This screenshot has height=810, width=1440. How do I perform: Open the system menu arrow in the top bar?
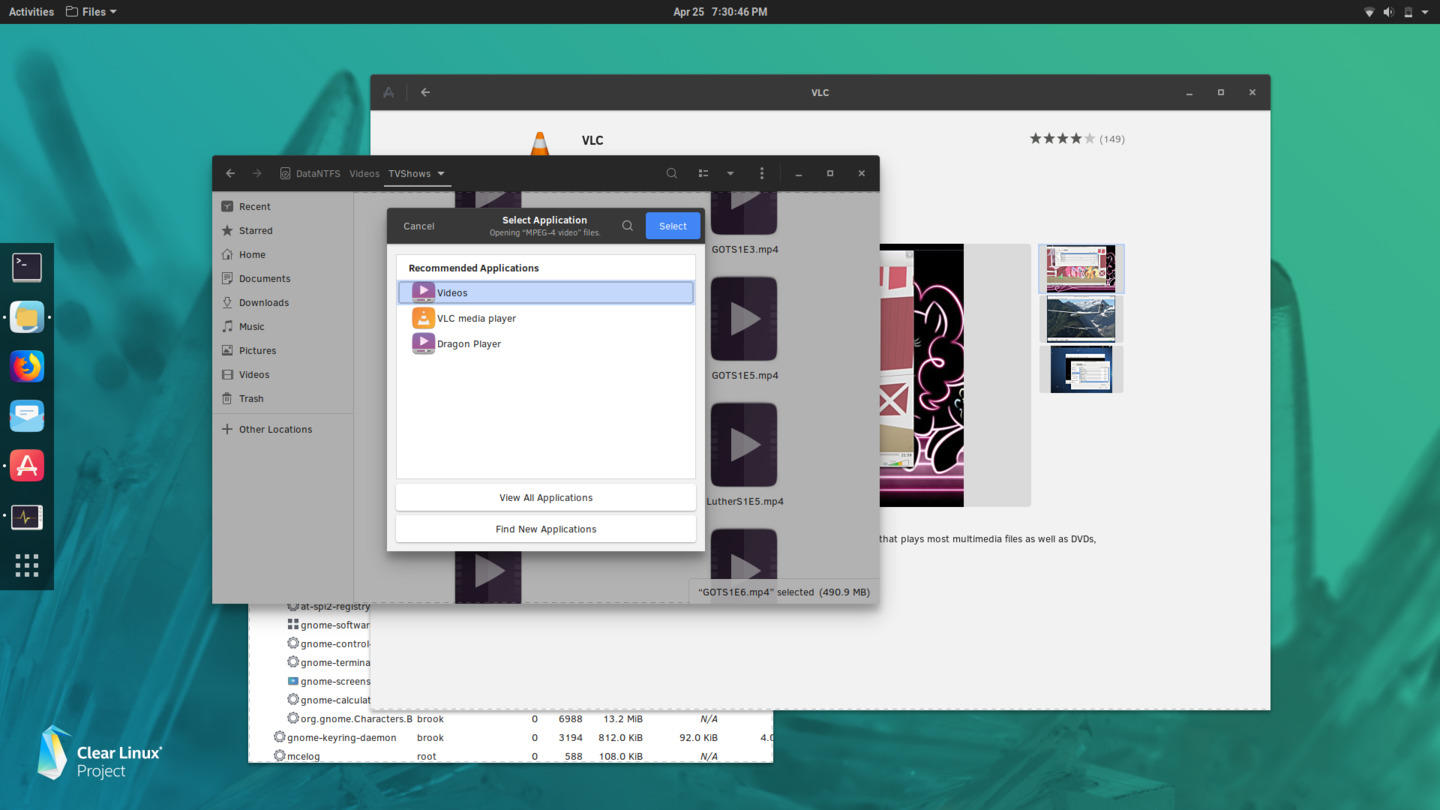click(x=1425, y=12)
